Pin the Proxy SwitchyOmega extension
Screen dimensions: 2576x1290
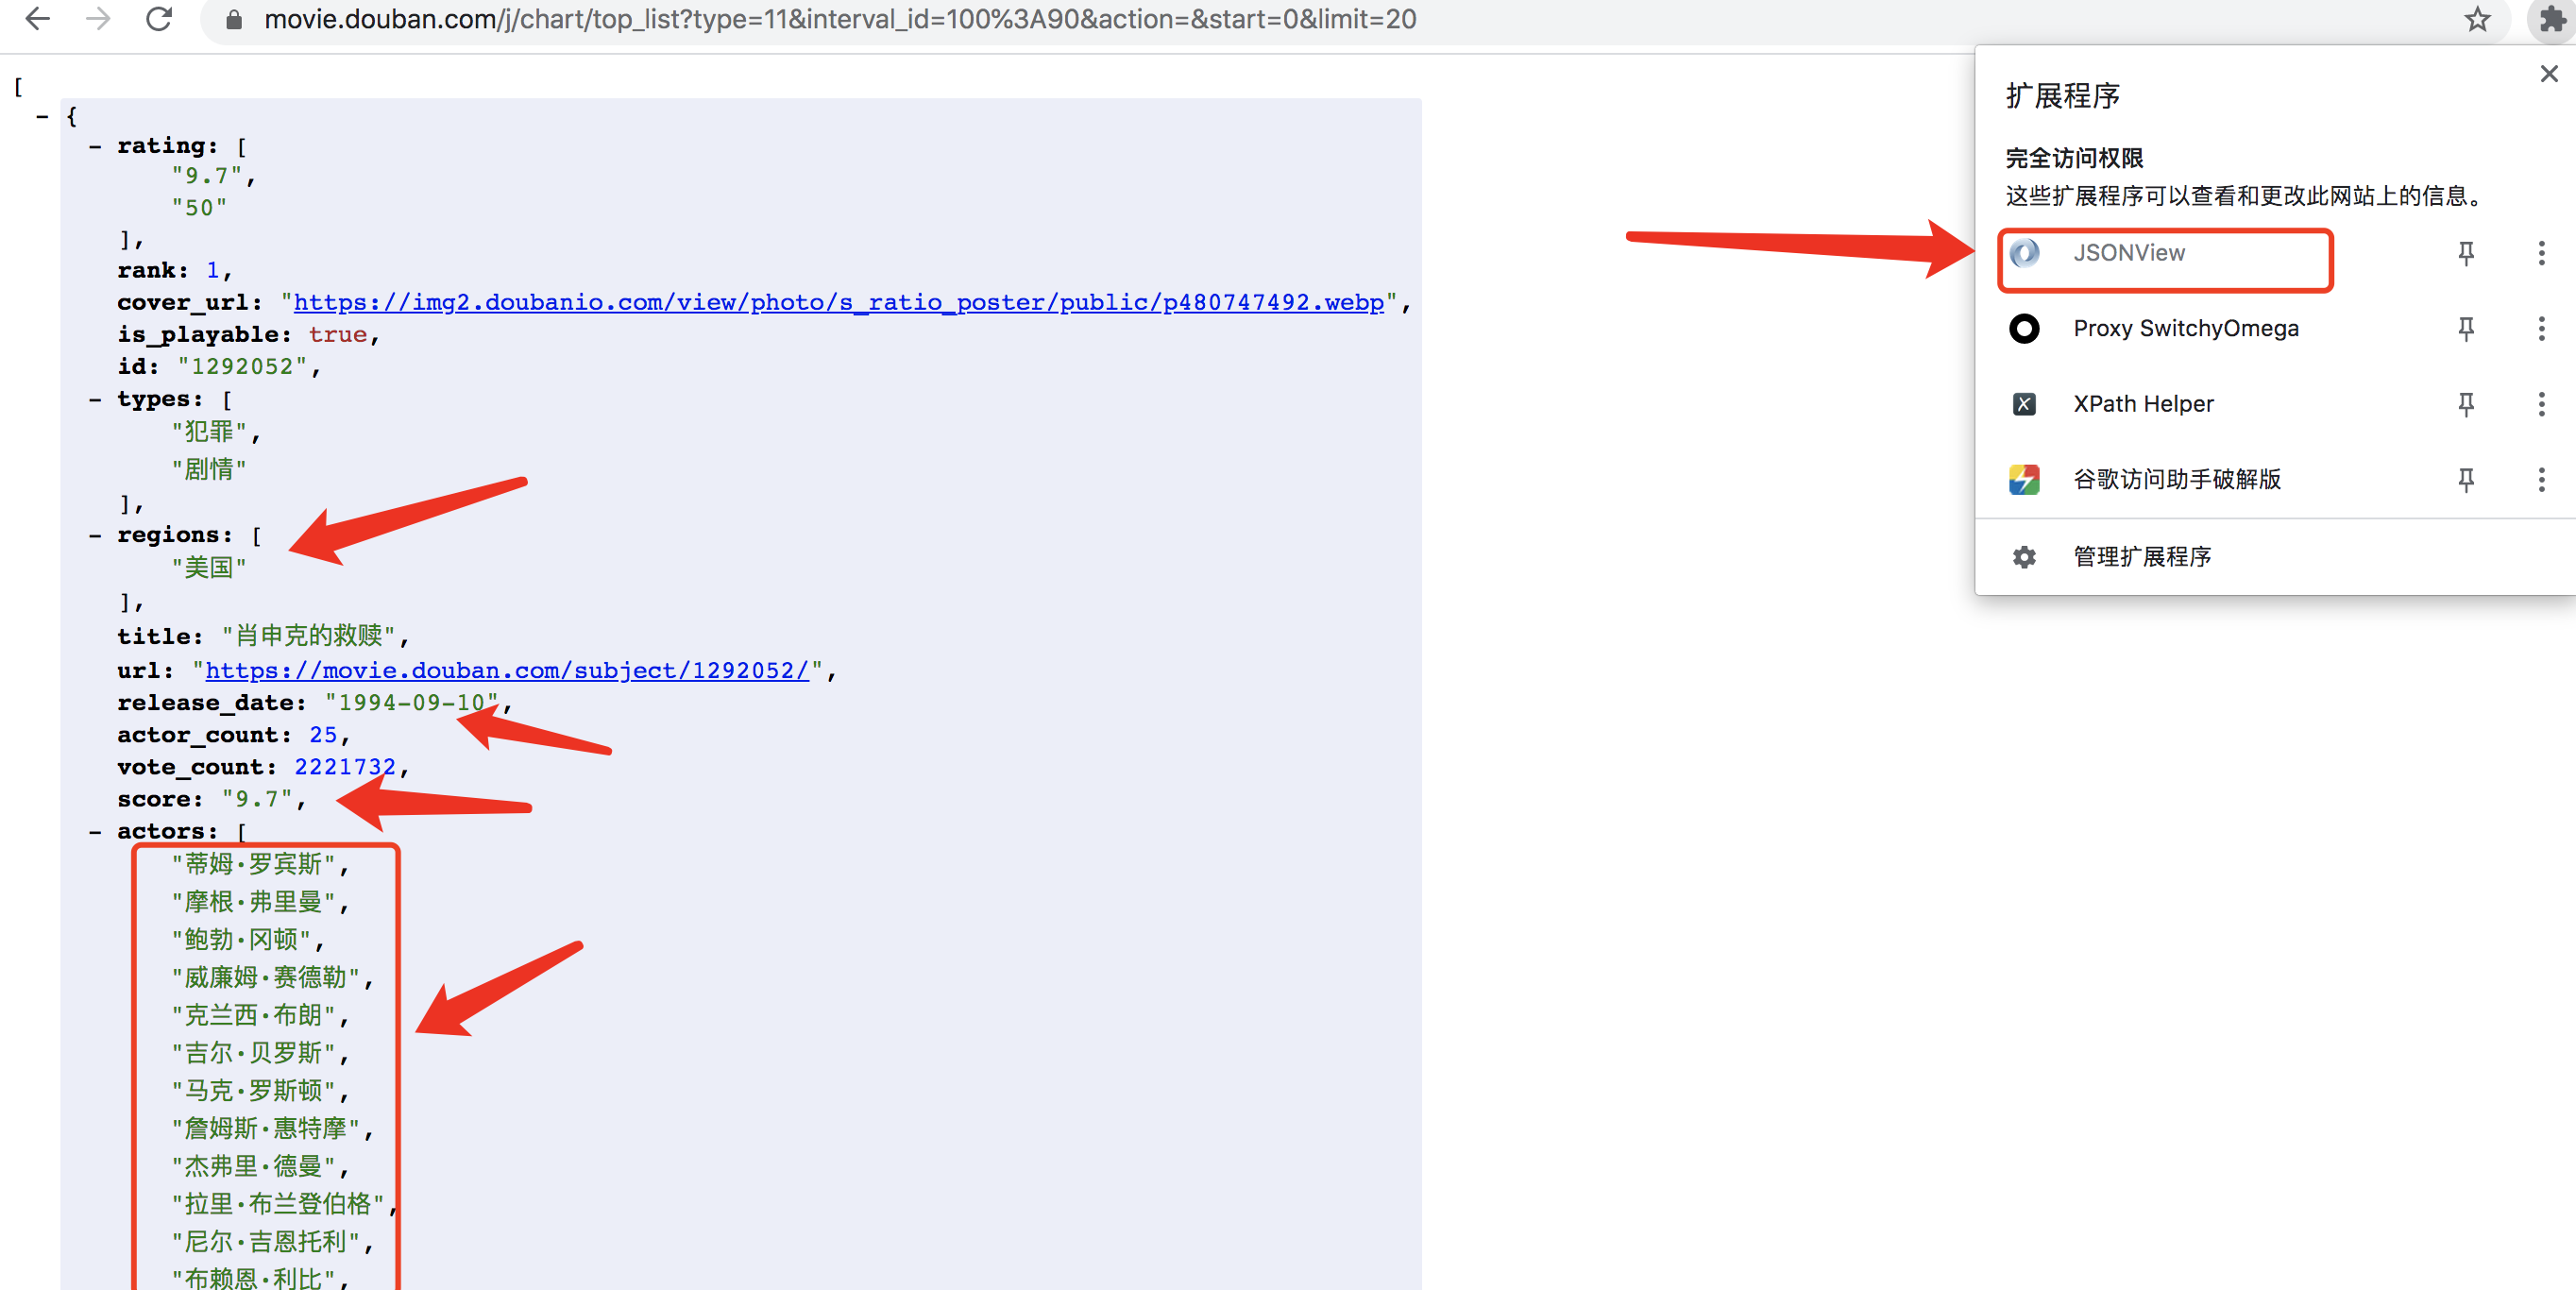tap(2466, 328)
